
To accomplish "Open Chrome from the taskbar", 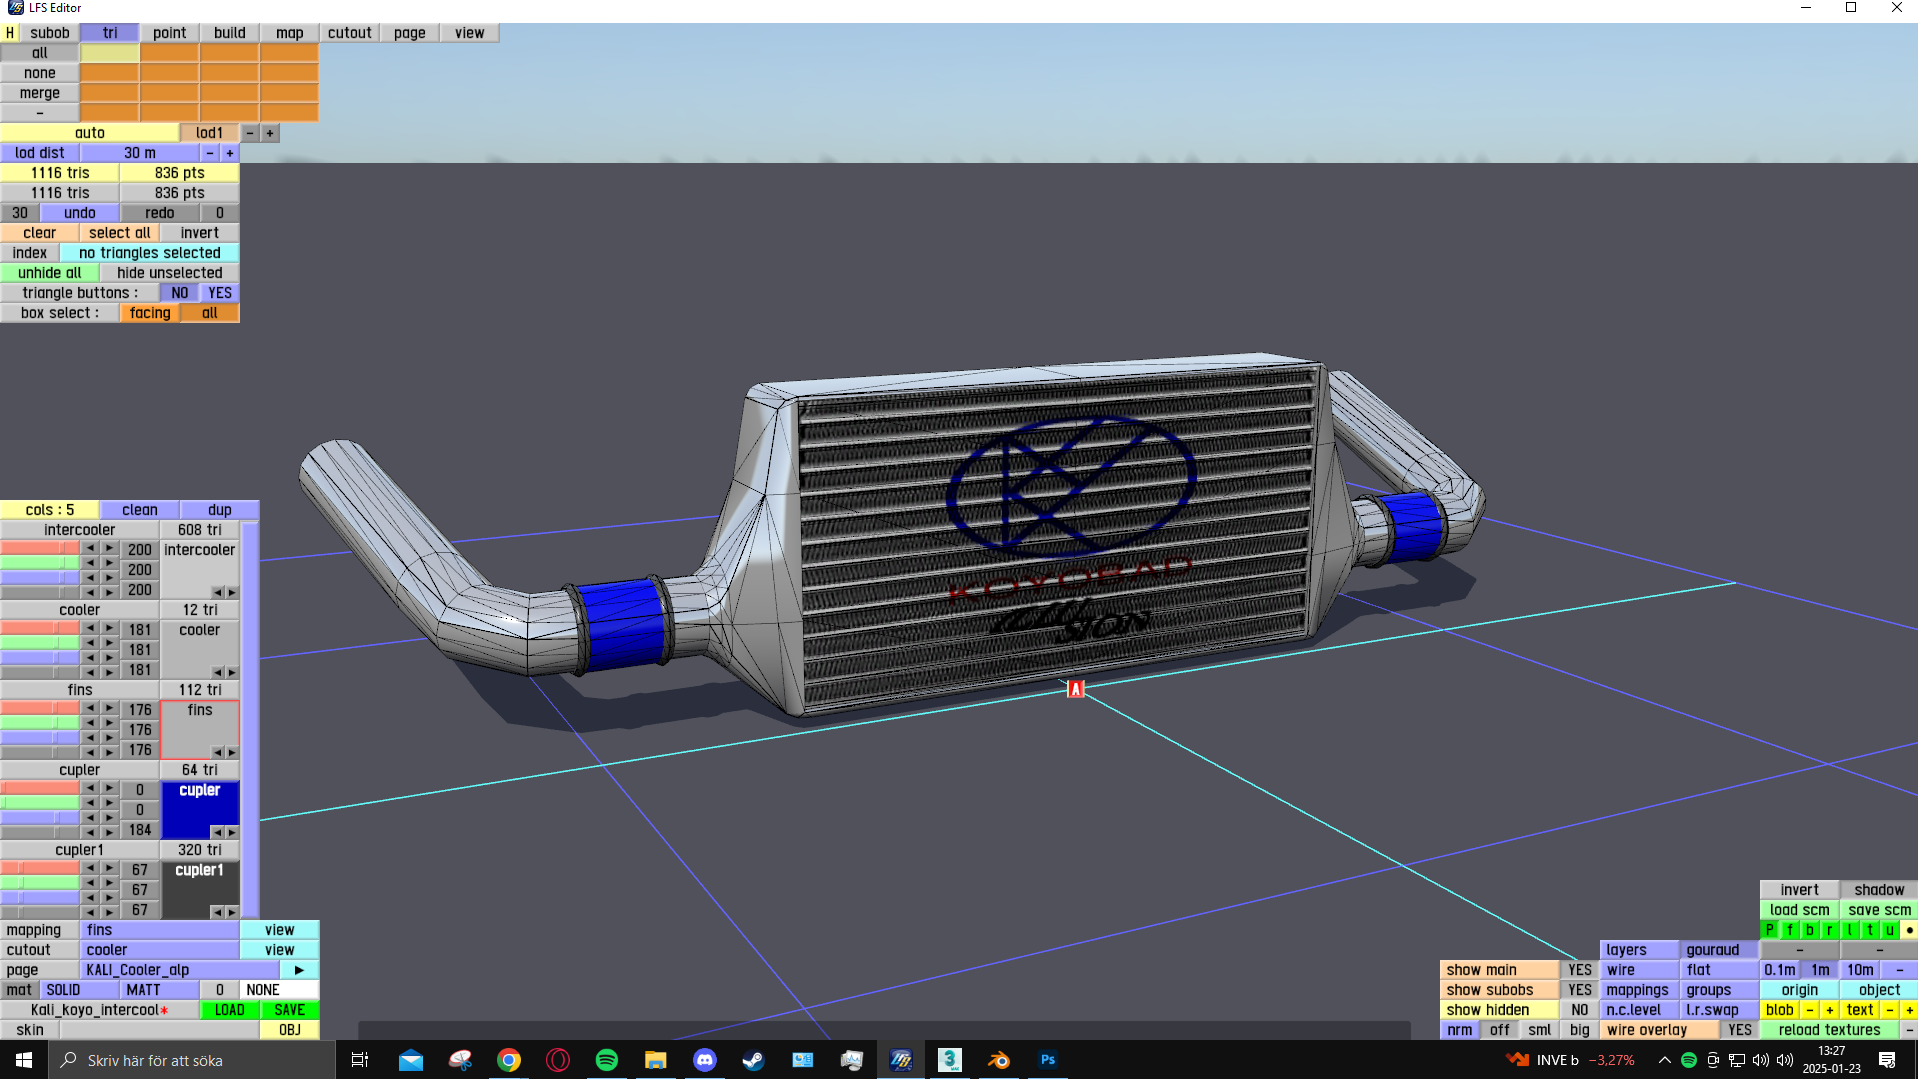I will [x=509, y=1060].
